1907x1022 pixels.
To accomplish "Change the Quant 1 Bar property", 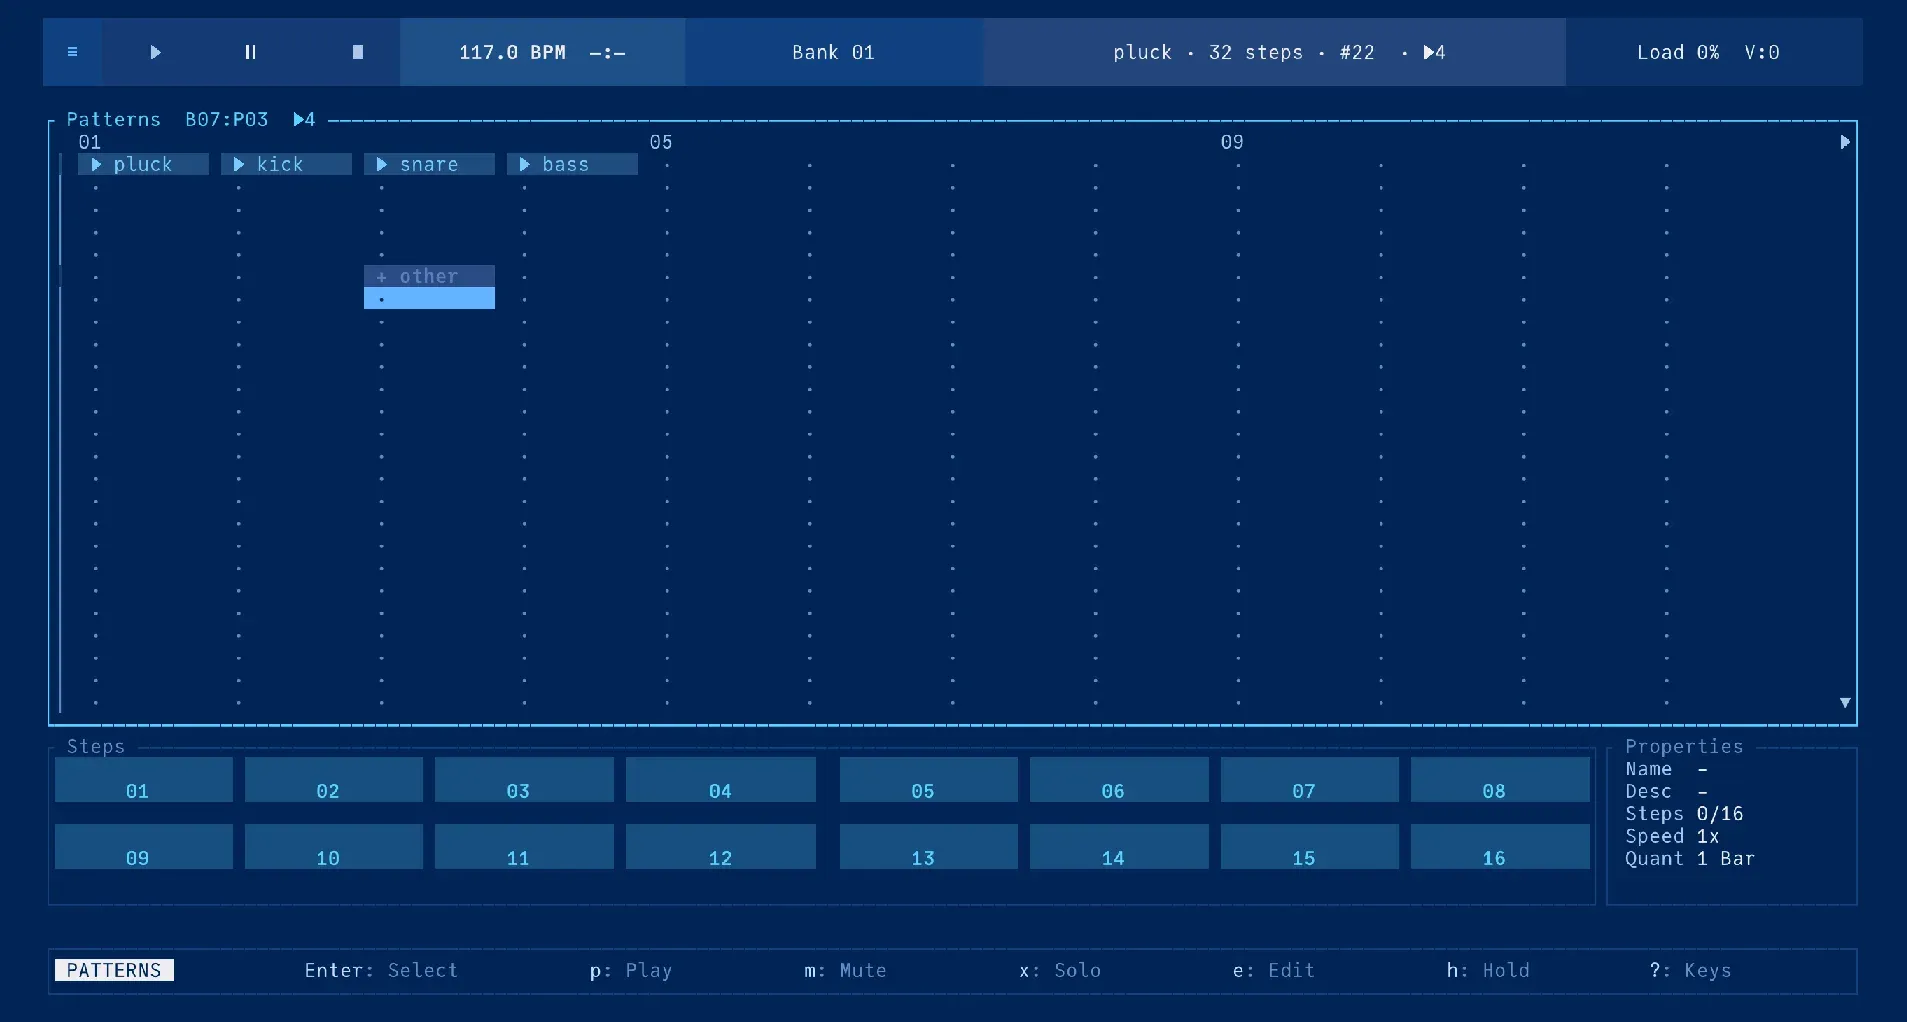I will click(1690, 858).
